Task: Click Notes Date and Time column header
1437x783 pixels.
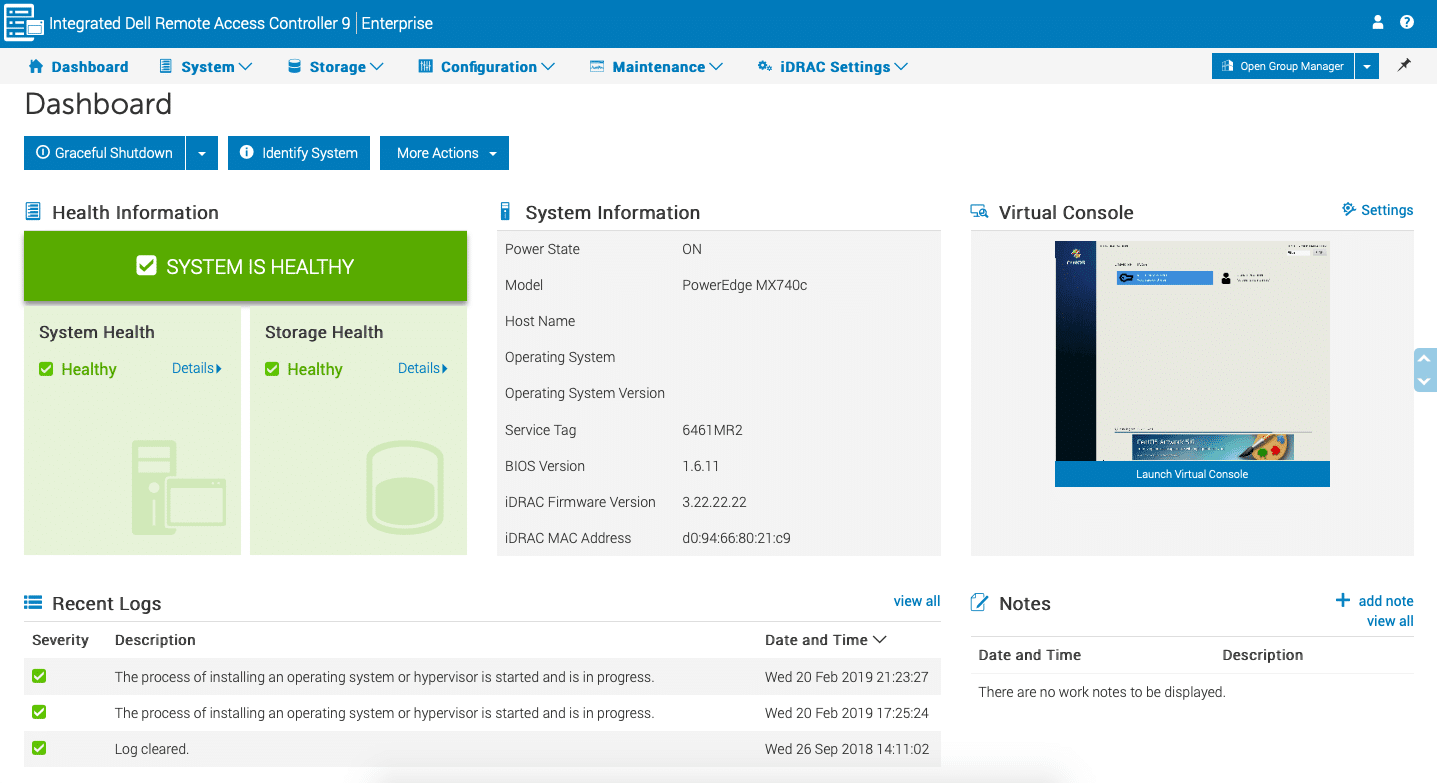Action: 1029,655
